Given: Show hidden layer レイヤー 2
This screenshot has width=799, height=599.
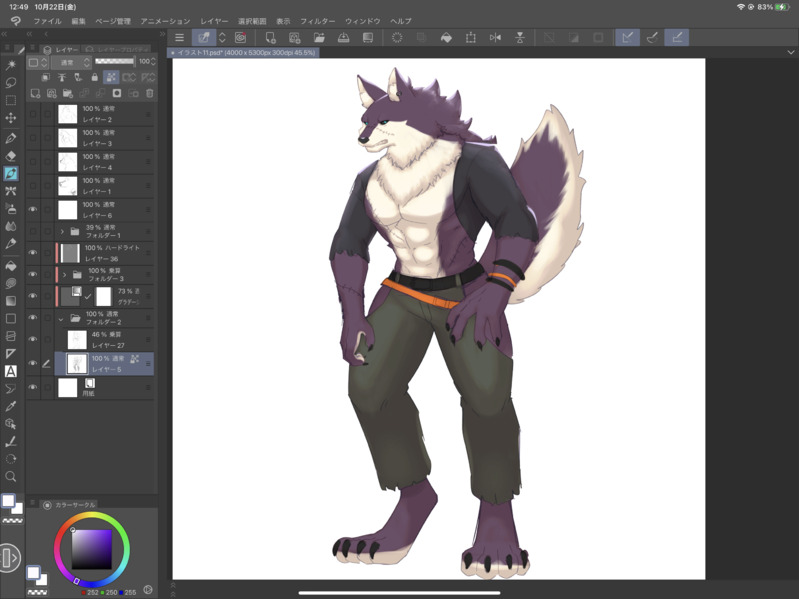Looking at the screenshot, I should (x=33, y=115).
